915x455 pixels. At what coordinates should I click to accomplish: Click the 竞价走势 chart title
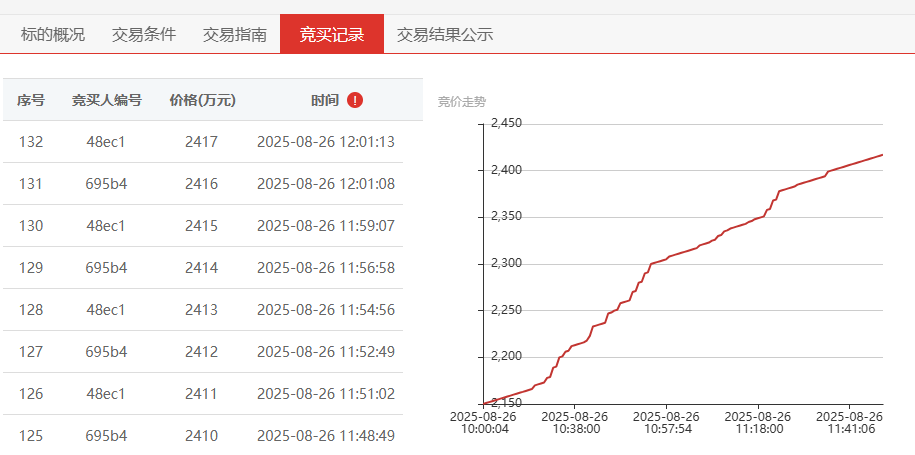462,102
